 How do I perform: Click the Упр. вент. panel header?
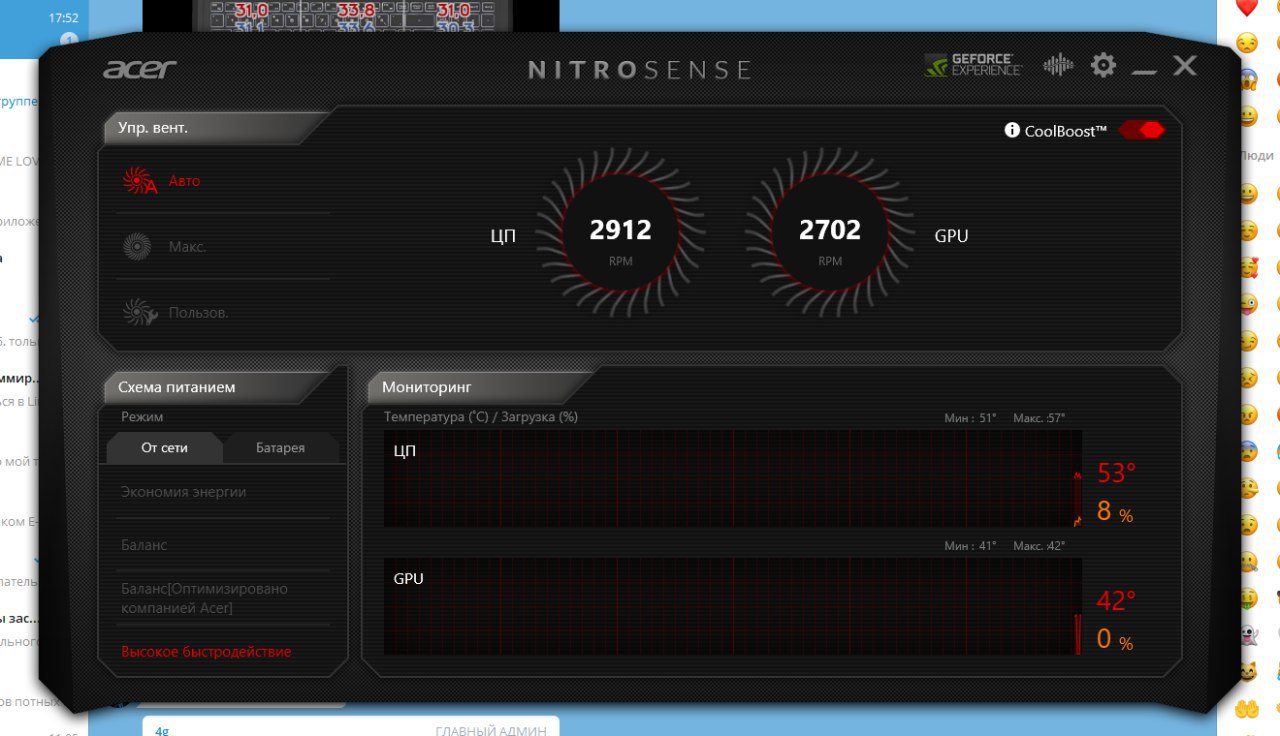pyautogui.click(x=216, y=128)
